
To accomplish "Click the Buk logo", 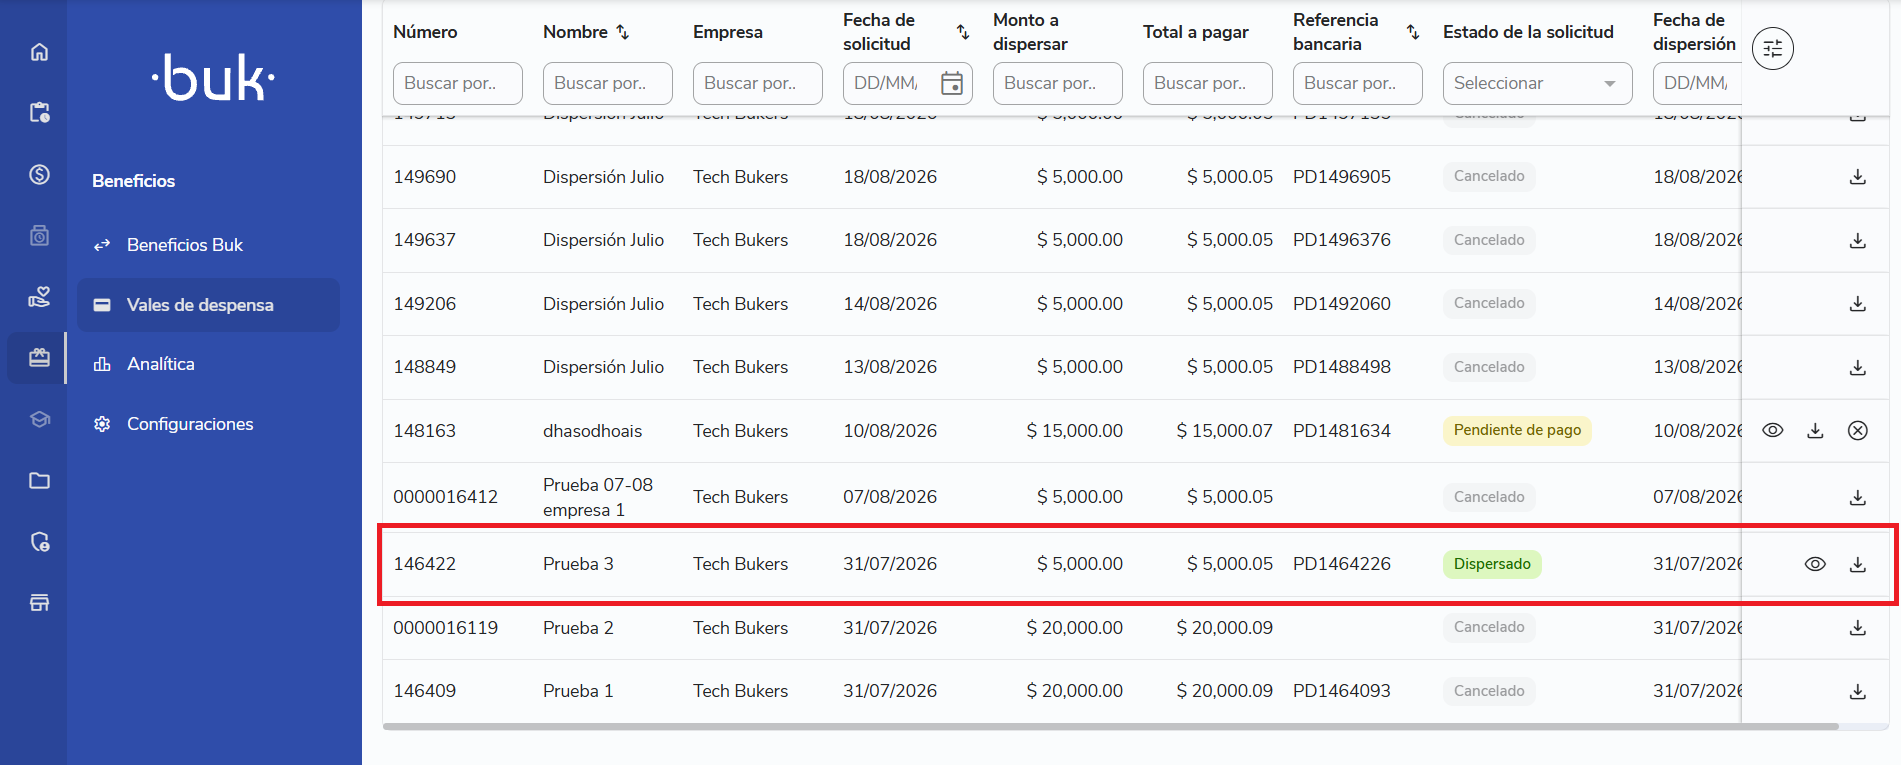I will [213, 78].
